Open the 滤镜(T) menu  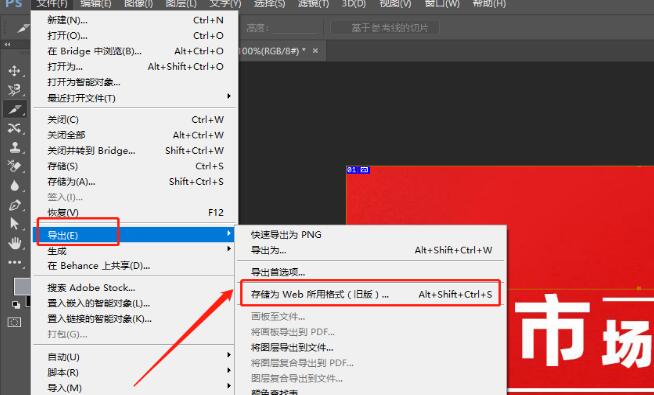313,4
